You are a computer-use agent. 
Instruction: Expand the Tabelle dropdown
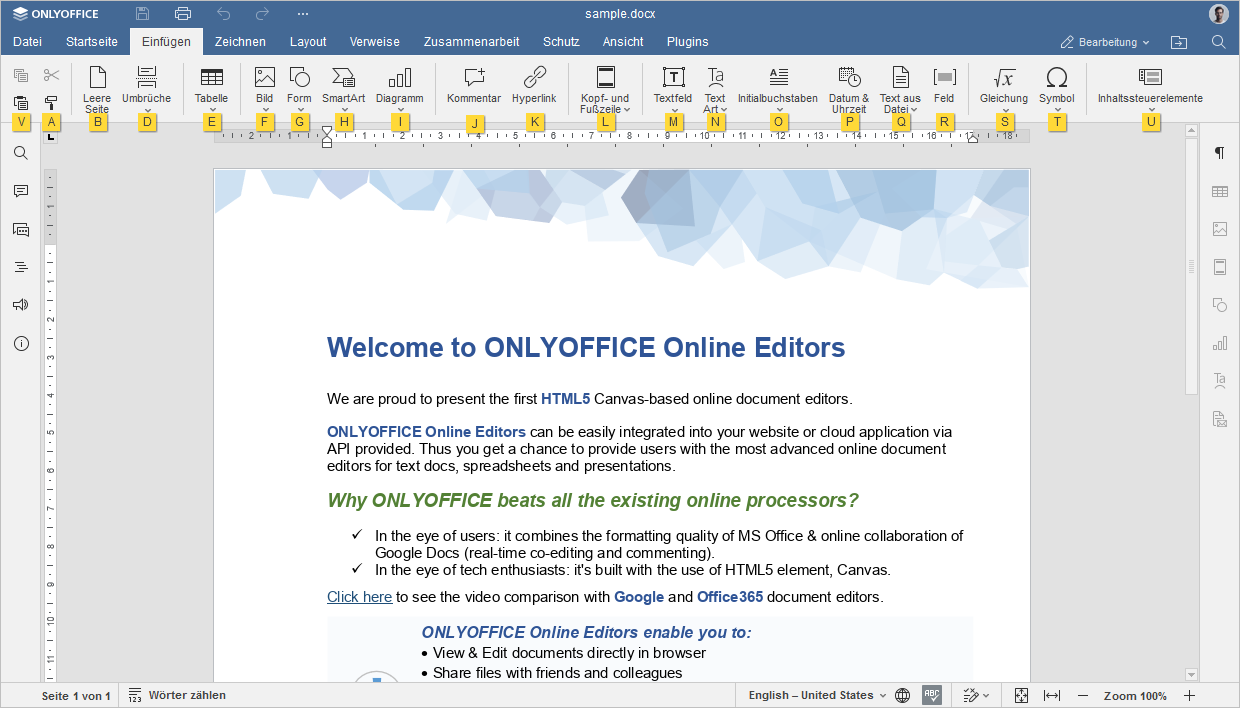point(212,109)
